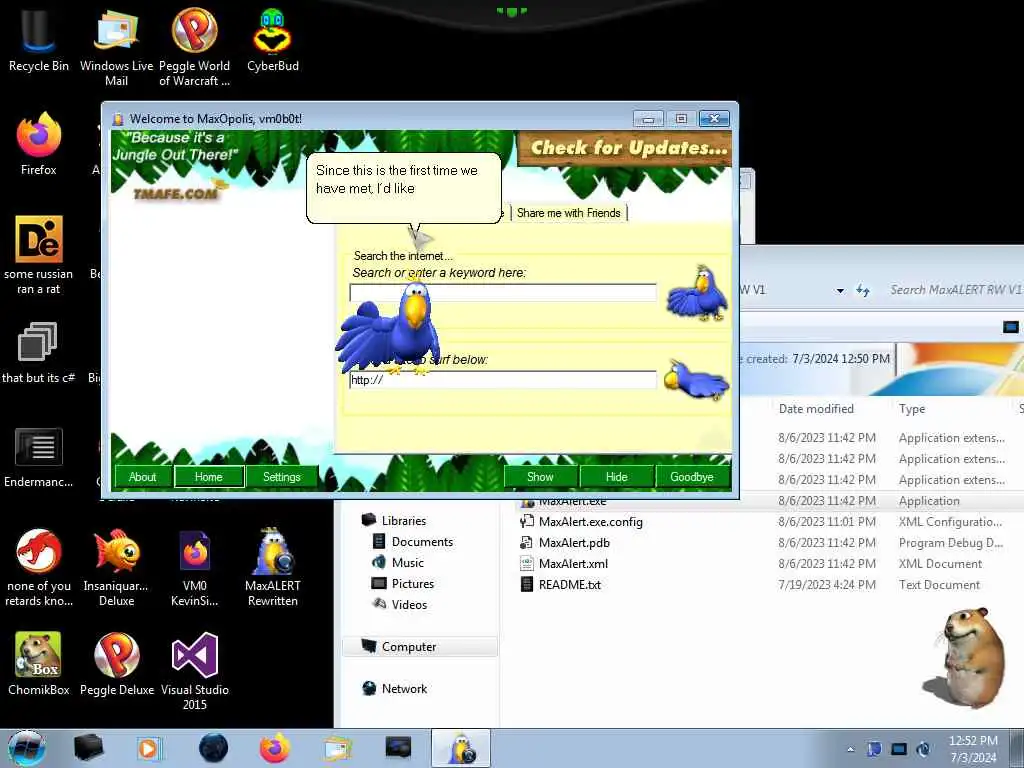Open the ChomikBox desktop icon

point(39,664)
